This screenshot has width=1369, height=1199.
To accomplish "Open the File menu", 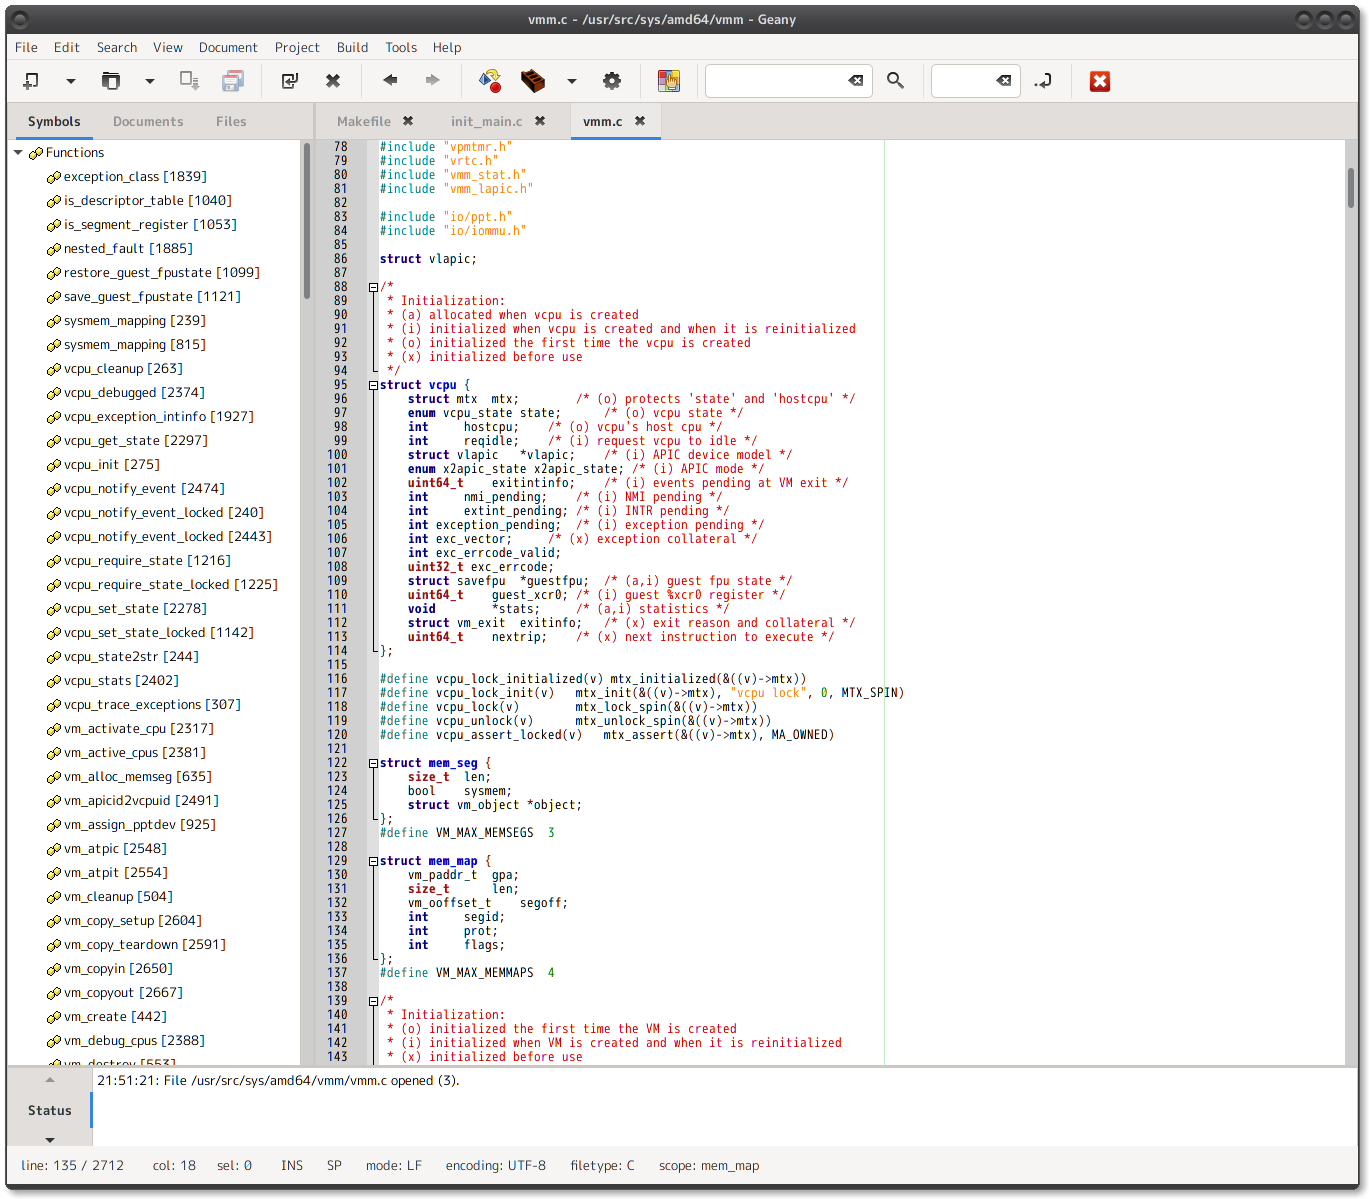I will [26, 47].
